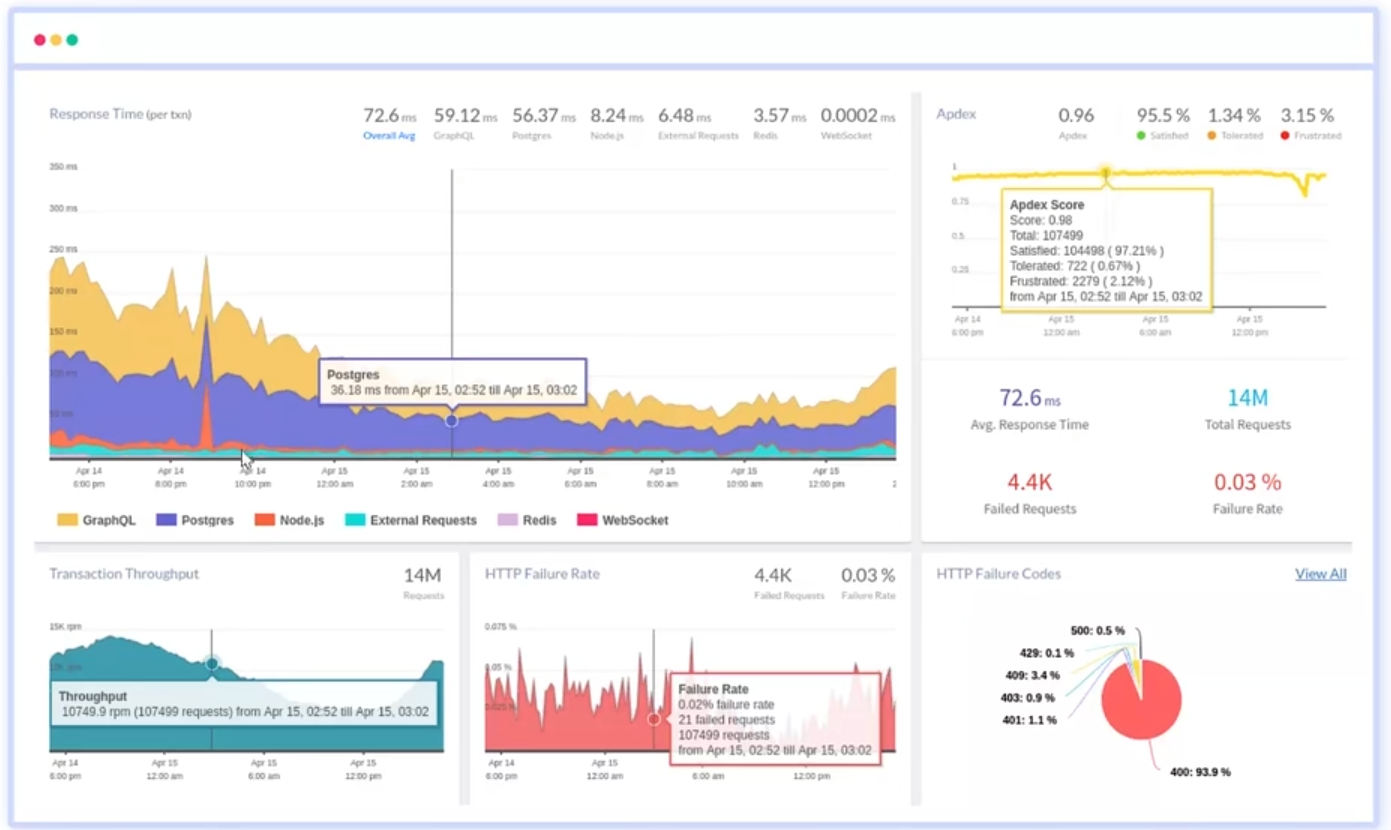Select the 0.0002 ms WebSocket metric
Screen dimensions: 1391x830
point(857,124)
